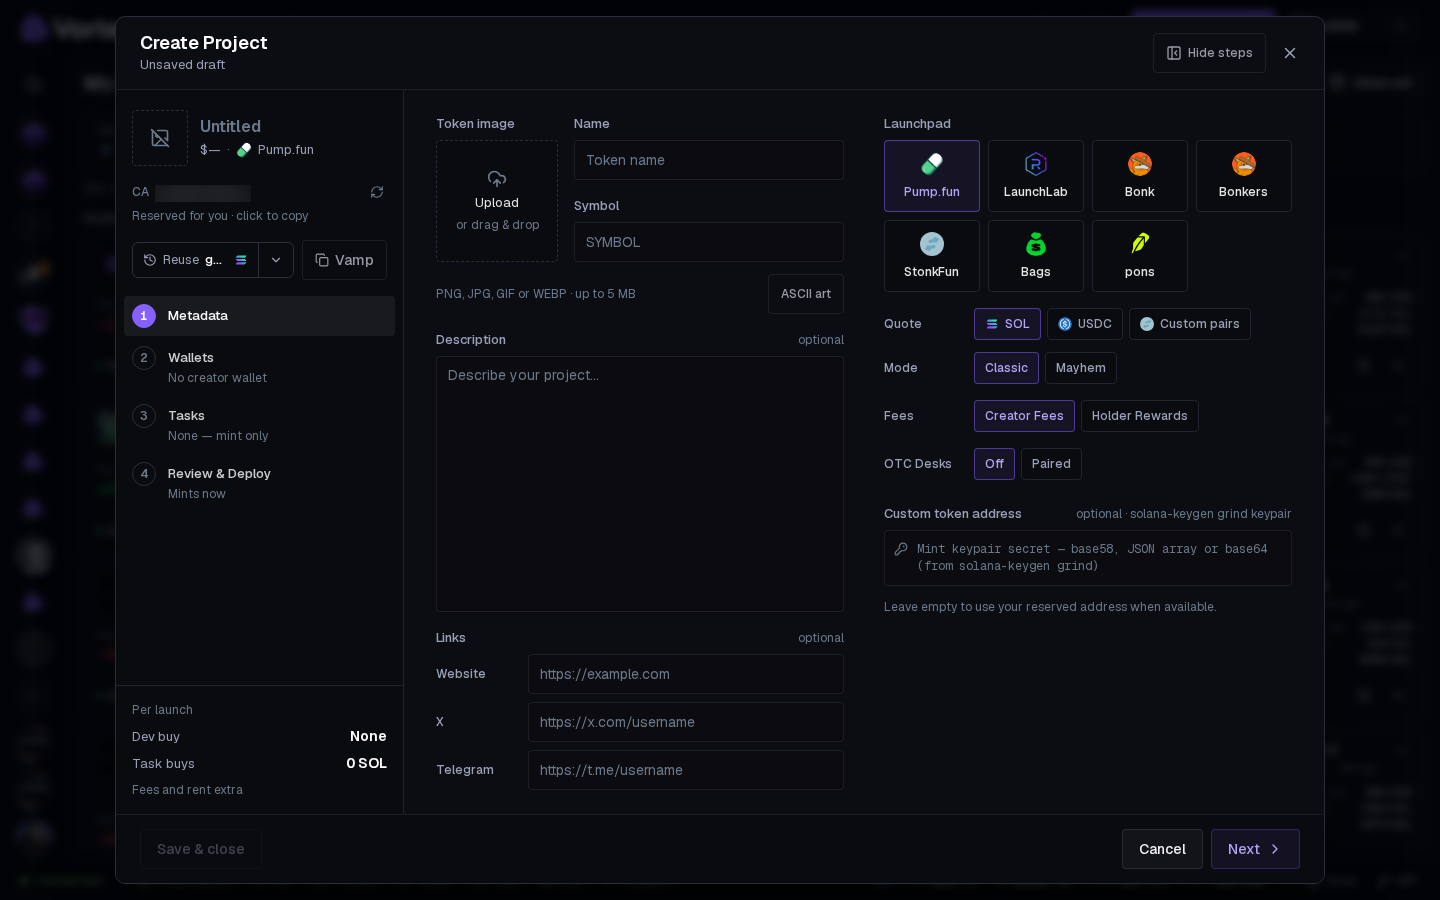Focus the X username link field
1440x900 pixels.
tap(686, 722)
